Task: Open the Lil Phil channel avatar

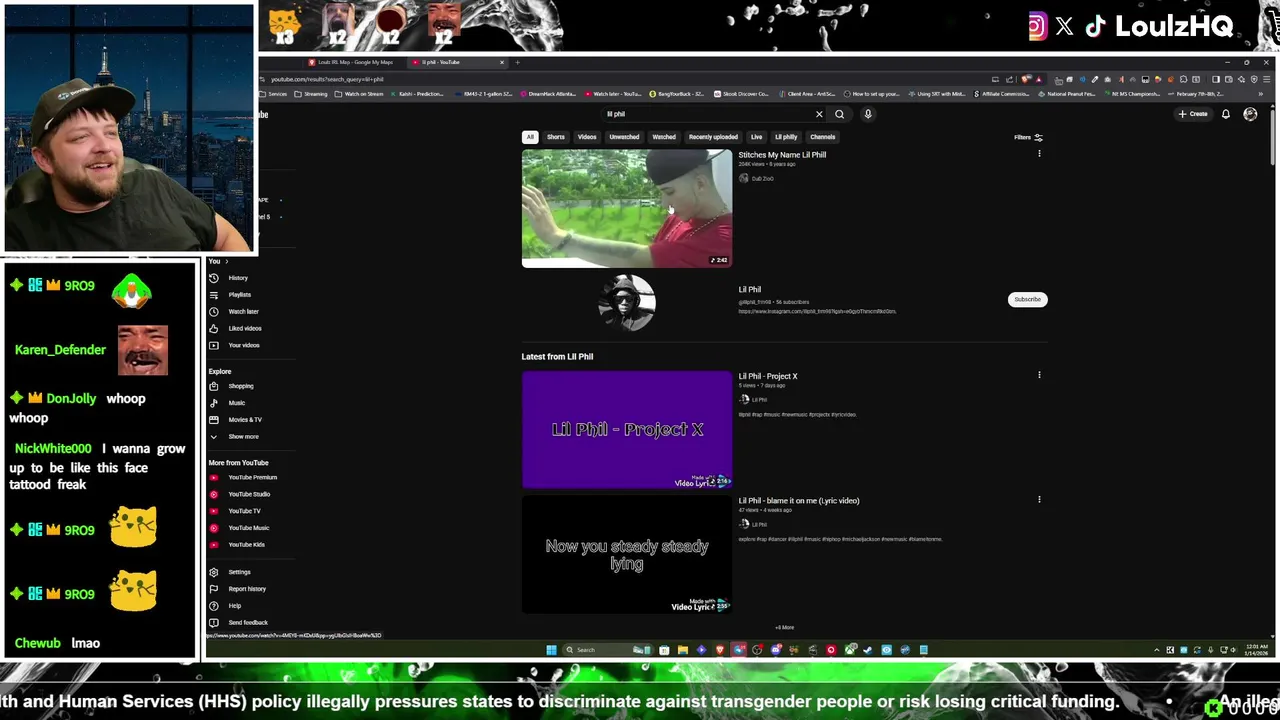Action: point(627,302)
